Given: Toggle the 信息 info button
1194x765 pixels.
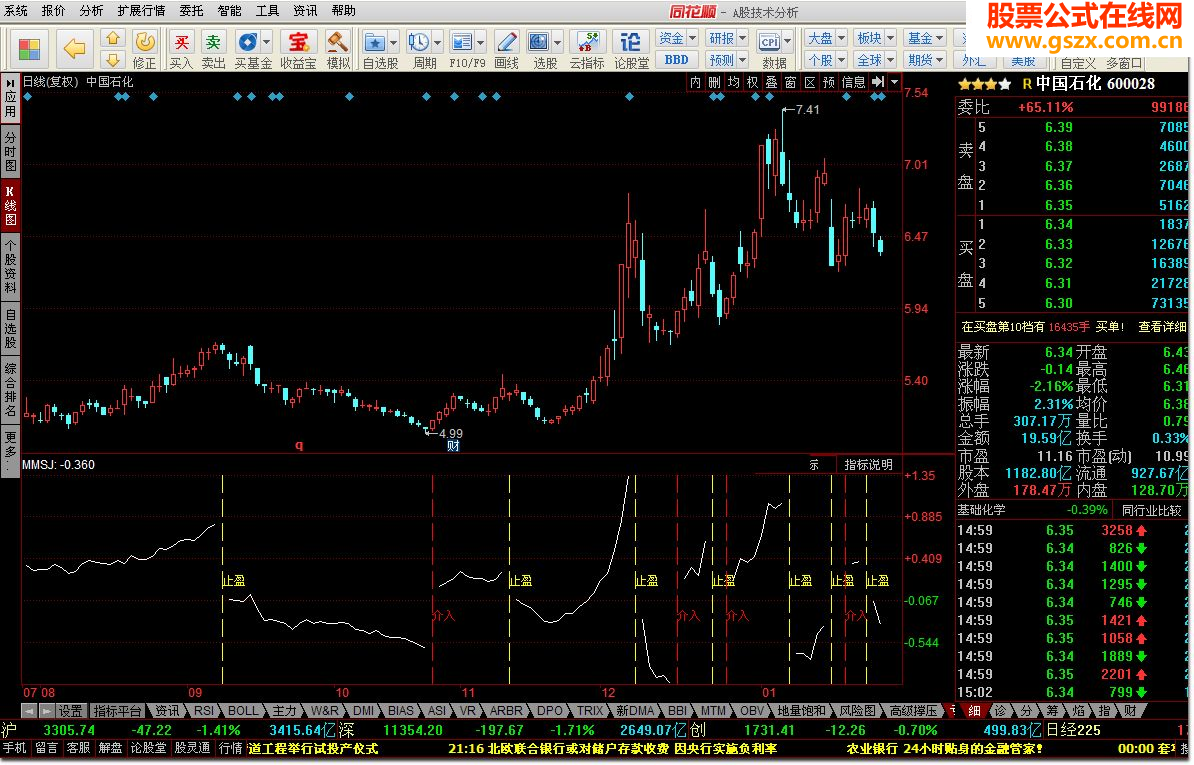Looking at the screenshot, I should click(x=853, y=82).
